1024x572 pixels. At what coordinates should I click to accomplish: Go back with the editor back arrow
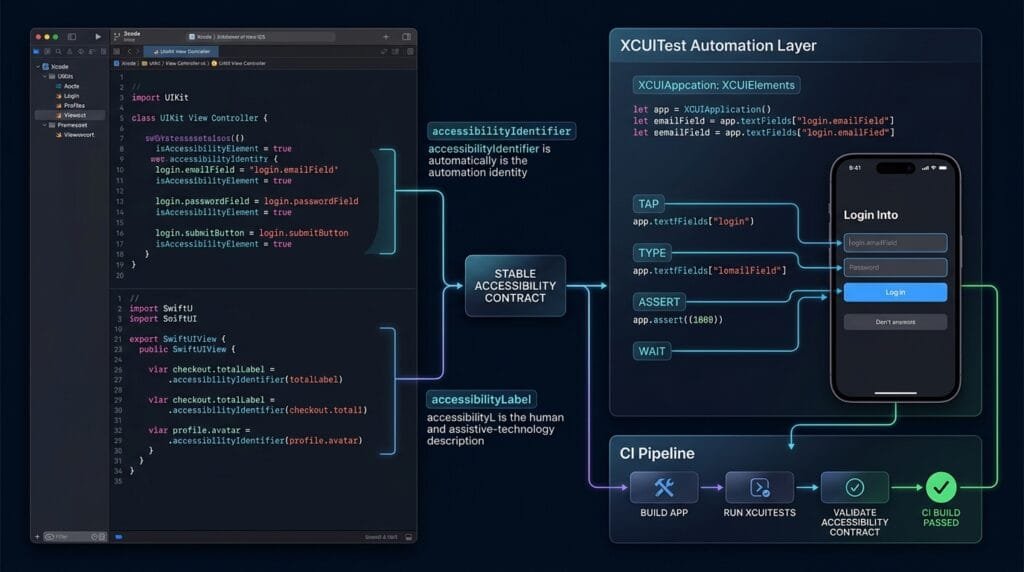[x=129, y=51]
